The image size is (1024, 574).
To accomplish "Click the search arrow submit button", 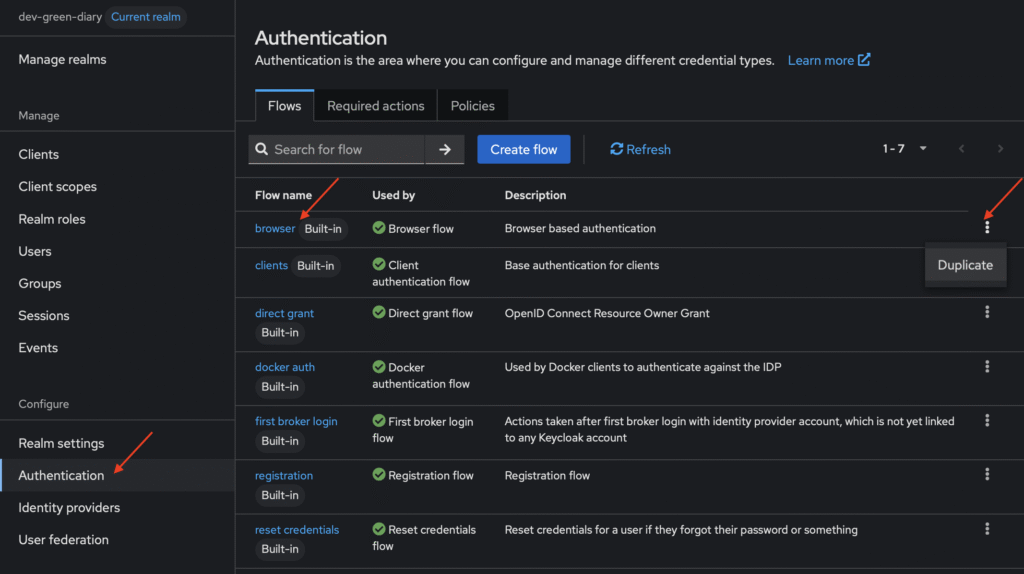I will [x=445, y=149].
